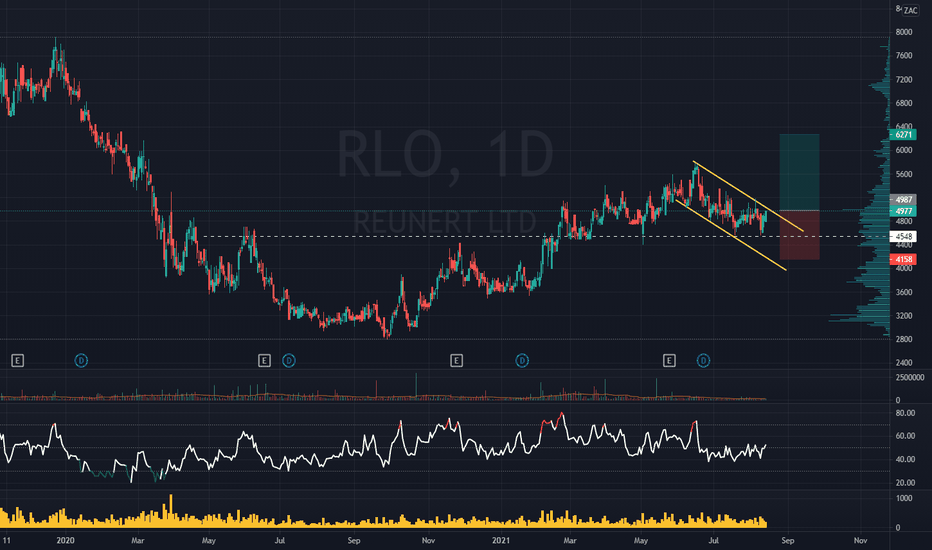Click the D dividend marker just after 2020 label
Viewport: 932px width, 550px height.
point(81,360)
